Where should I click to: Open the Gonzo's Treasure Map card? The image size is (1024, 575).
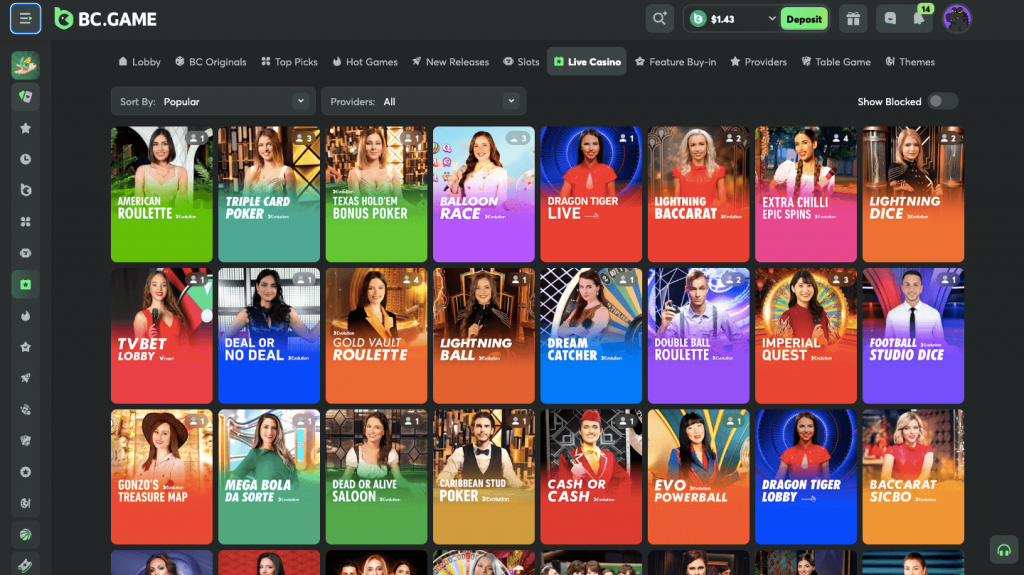pyautogui.click(x=162, y=477)
